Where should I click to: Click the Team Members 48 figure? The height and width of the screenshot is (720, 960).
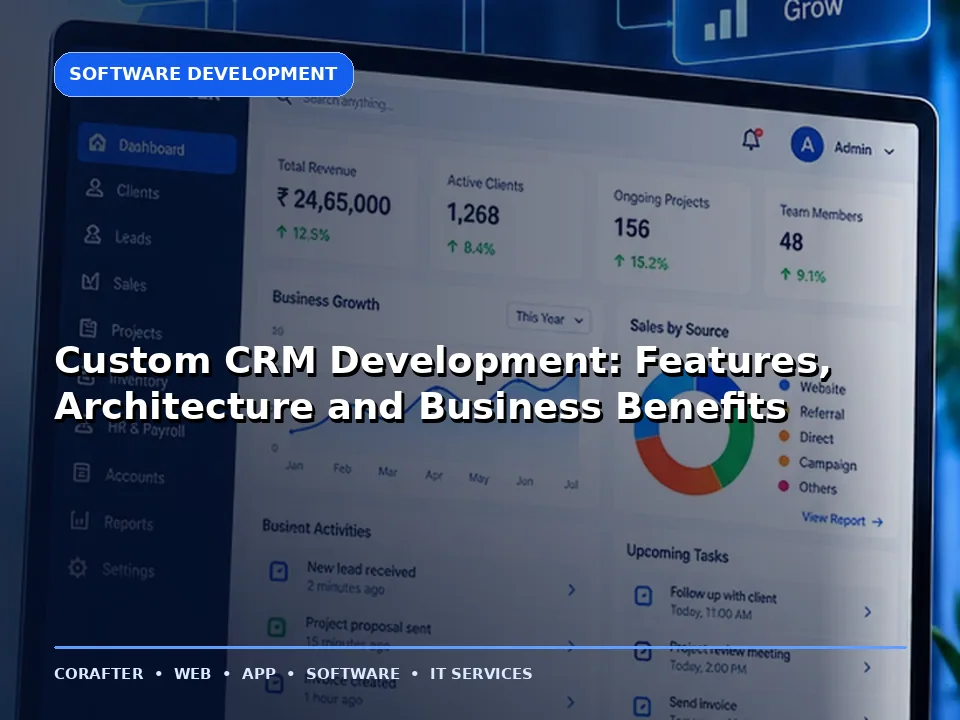coord(791,241)
